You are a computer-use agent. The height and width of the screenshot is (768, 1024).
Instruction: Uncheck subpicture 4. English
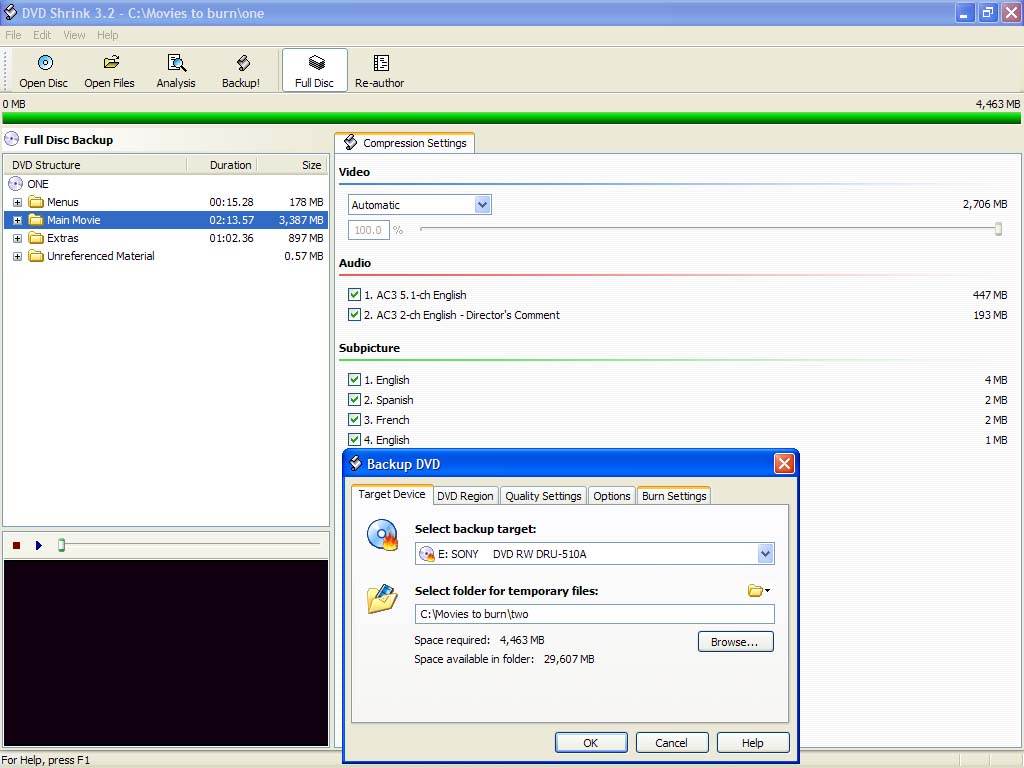[x=354, y=440]
